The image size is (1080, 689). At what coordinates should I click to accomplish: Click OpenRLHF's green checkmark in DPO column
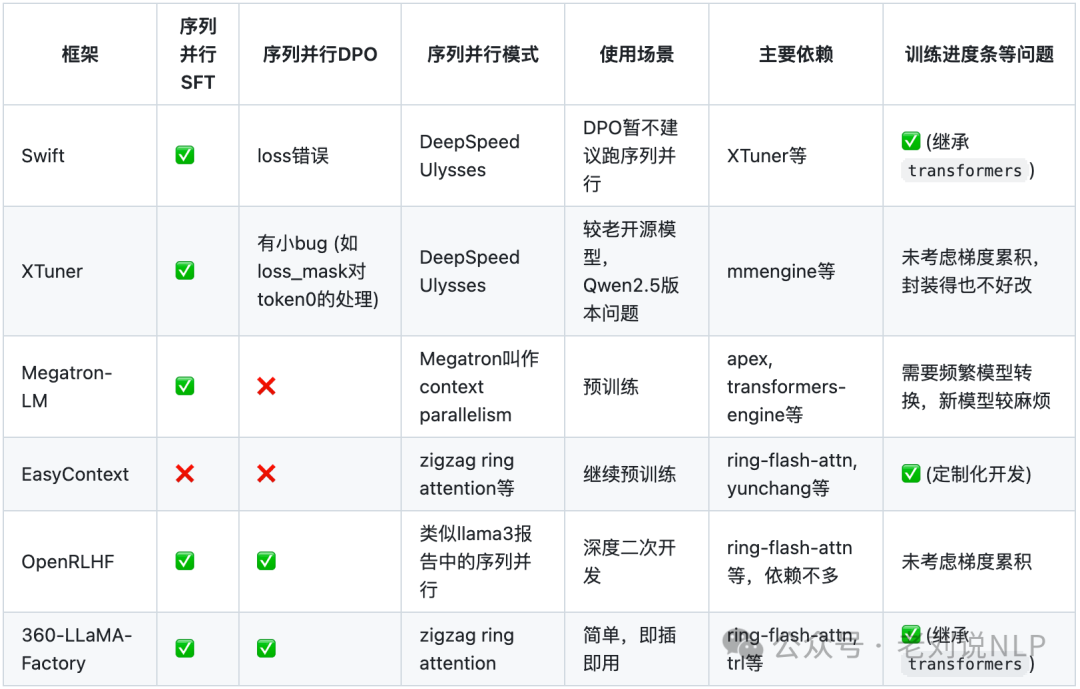pyautogui.click(x=266, y=561)
